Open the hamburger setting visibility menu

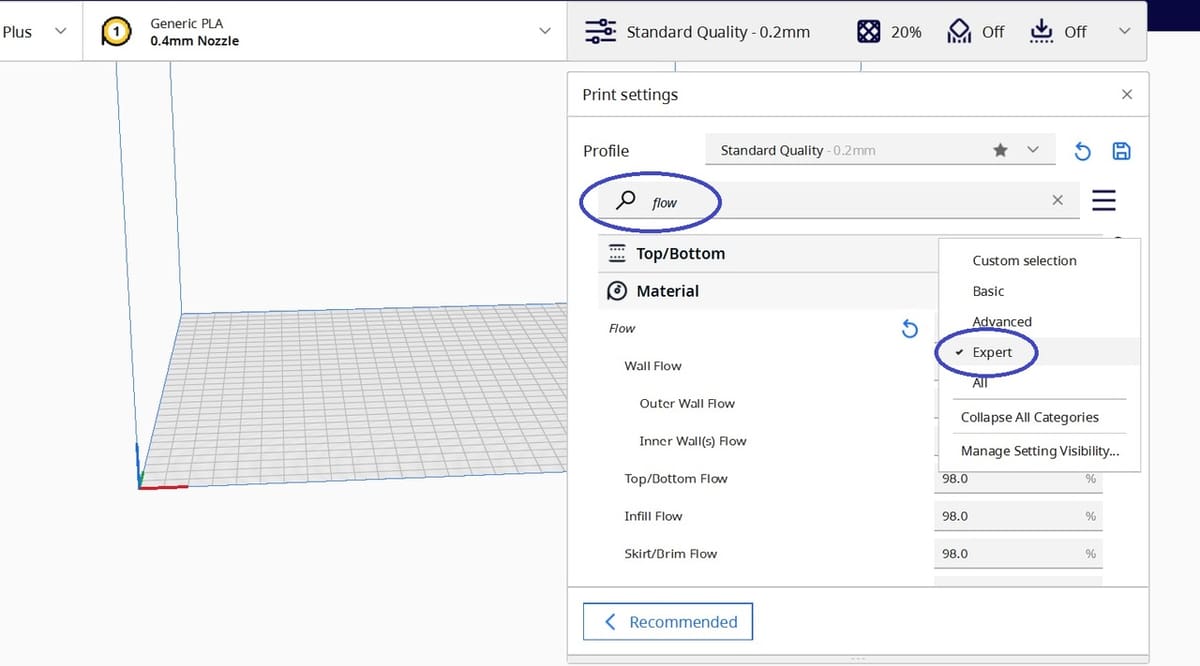point(1103,200)
